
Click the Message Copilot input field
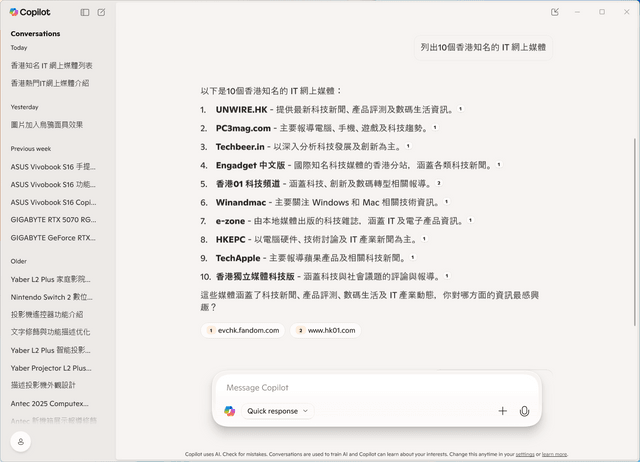[x=376, y=388]
